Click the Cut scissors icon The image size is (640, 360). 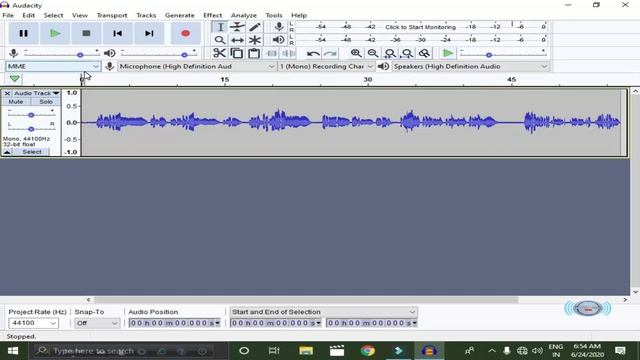point(220,53)
